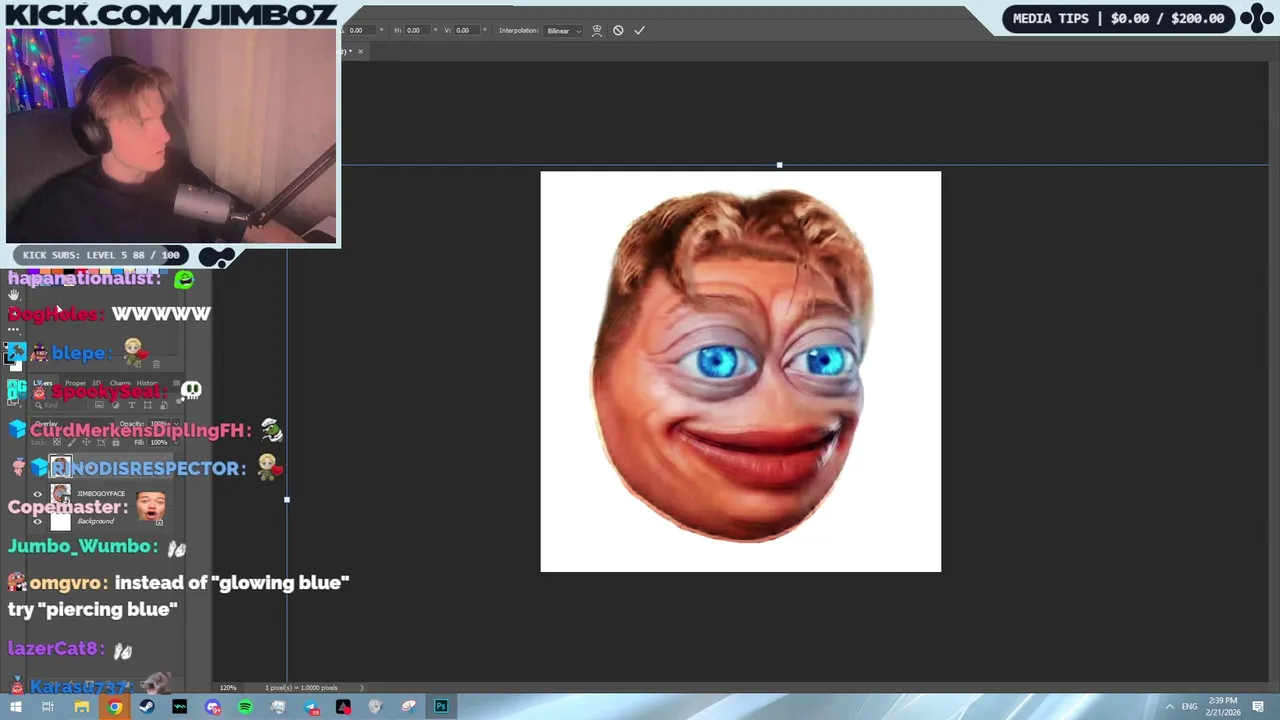Click the ENG language indicator

coord(1190,707)
